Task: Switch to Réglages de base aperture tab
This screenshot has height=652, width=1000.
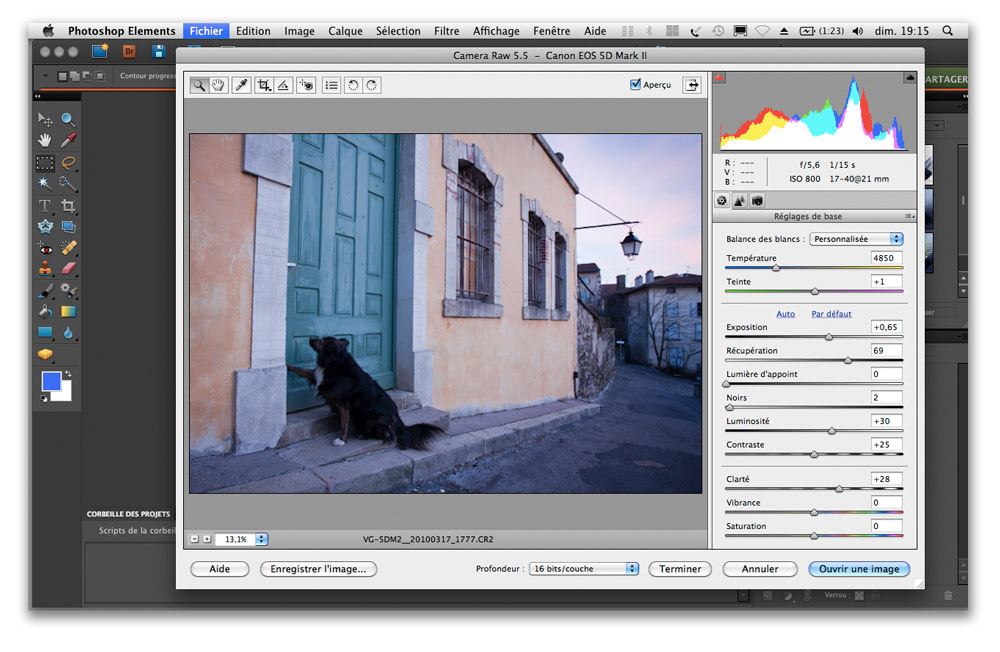Action: [721, 200]
